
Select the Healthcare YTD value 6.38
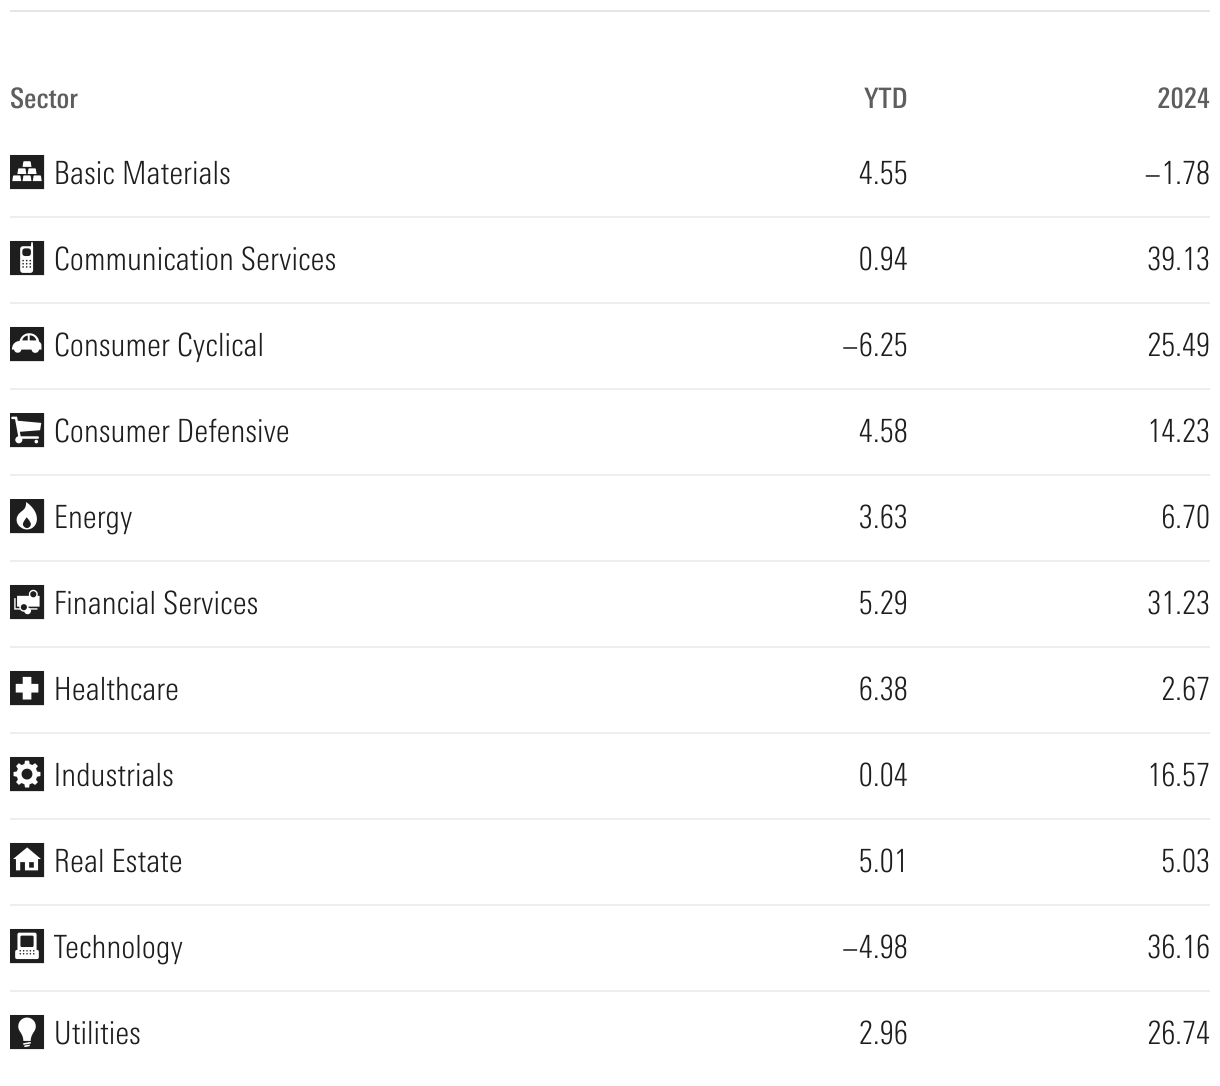click(882, 689)
